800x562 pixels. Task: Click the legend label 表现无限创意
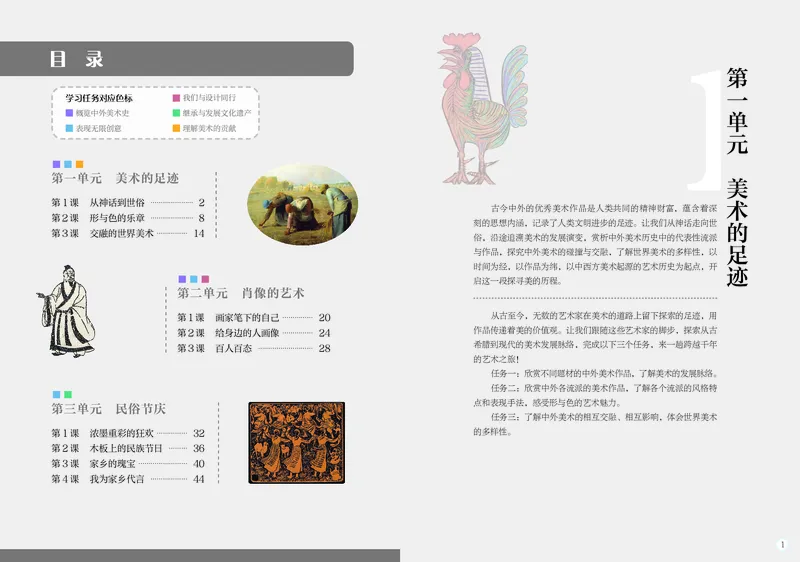[99, 129]
